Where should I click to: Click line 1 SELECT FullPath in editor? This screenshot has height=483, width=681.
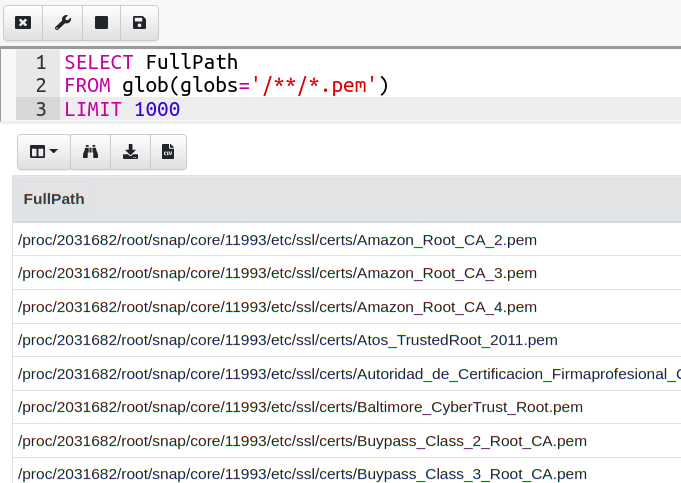(x=151, y=62)
